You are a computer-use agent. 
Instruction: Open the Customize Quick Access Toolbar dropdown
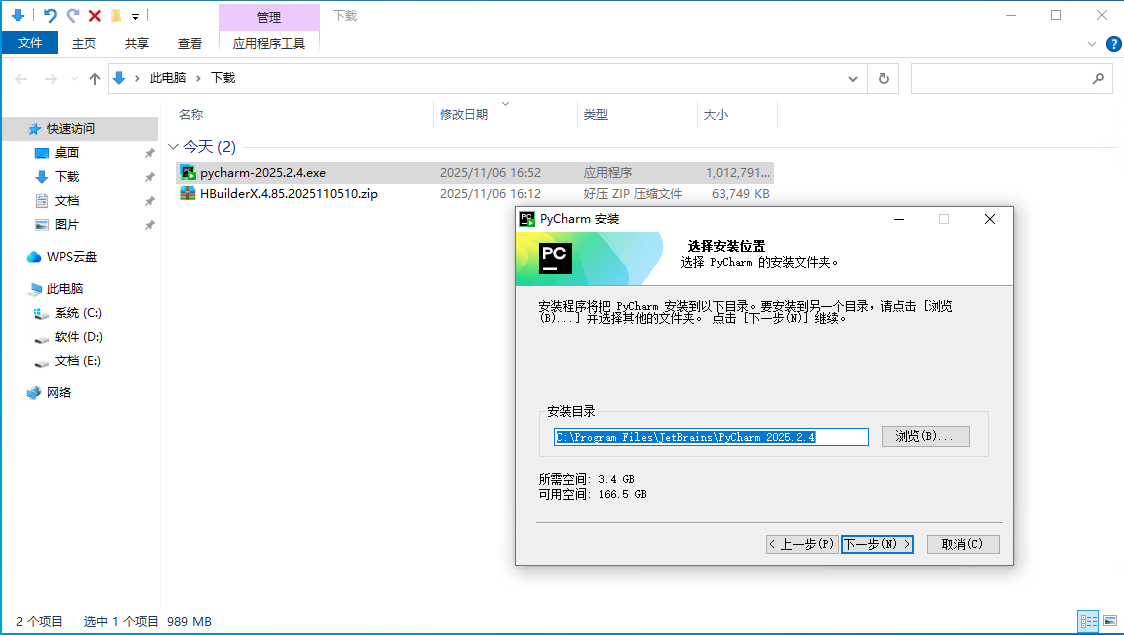tap(135, 16)
